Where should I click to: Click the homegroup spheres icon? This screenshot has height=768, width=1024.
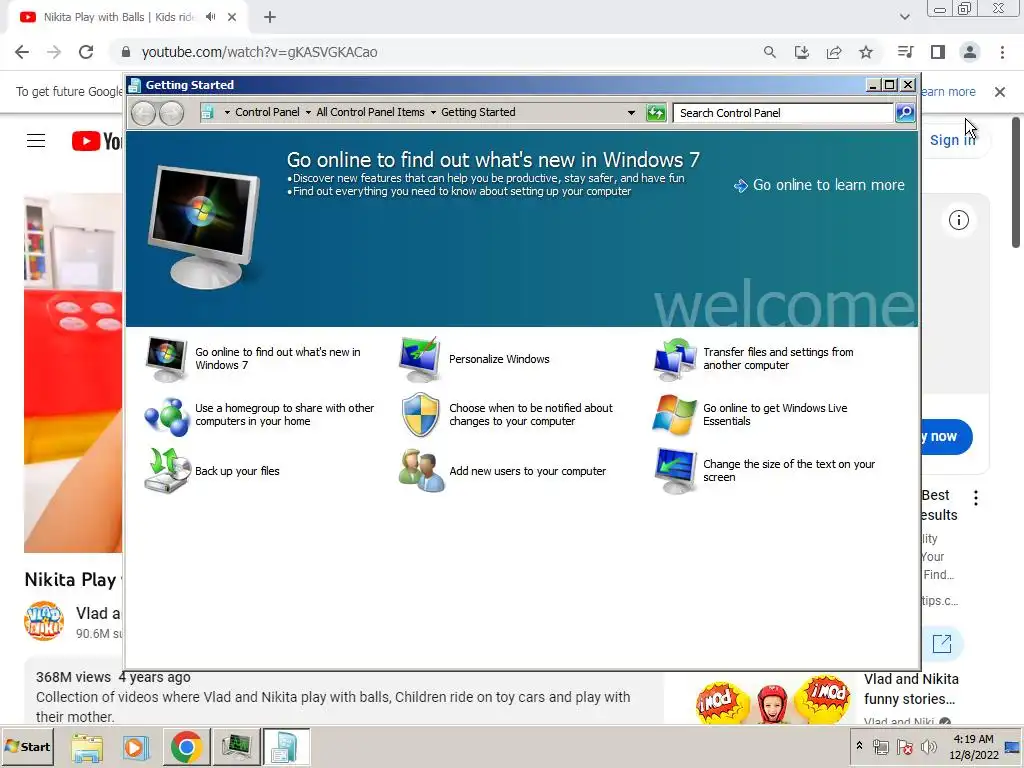pos(166,415)
